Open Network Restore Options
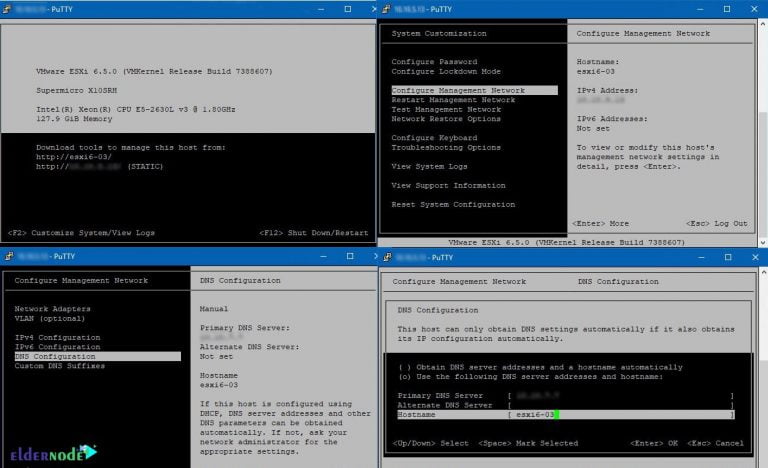768x468 pixels. click(x=446, y=119)
